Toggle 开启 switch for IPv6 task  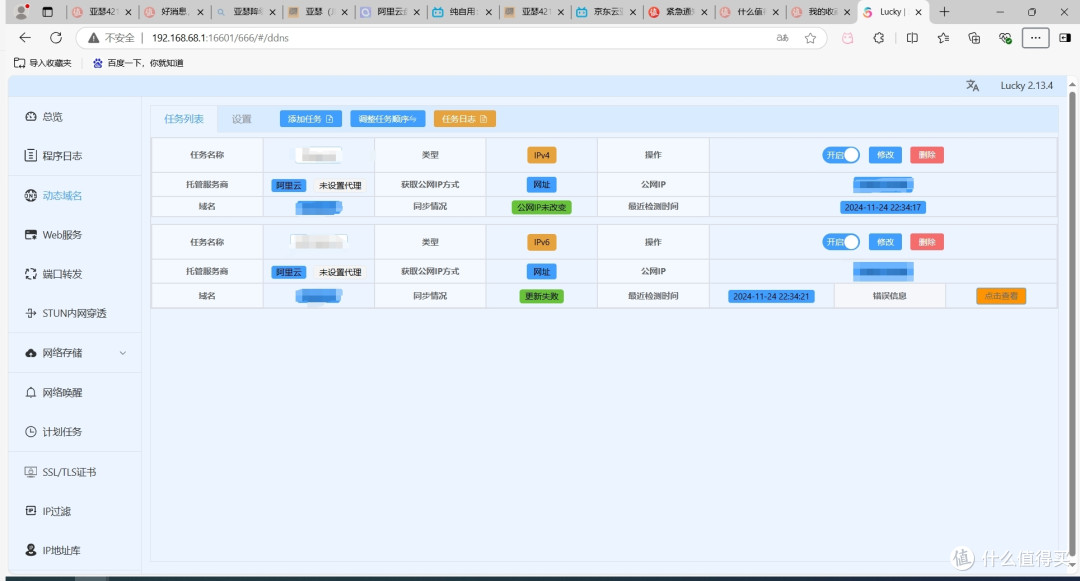[840, 242]
